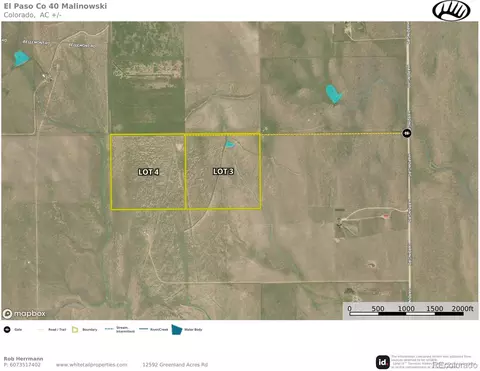
Task: Click the Boundary icon in the legend
Action: (x=75, y=330)
